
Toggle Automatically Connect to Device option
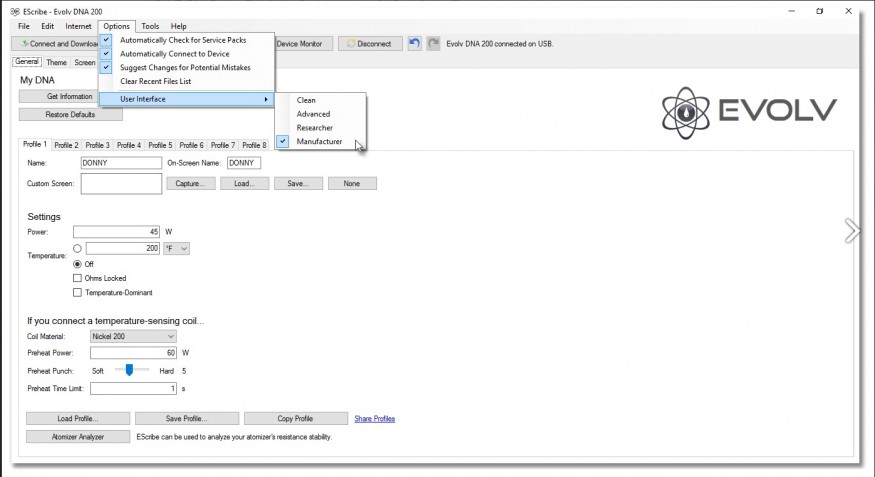click(x=186, y=54)
